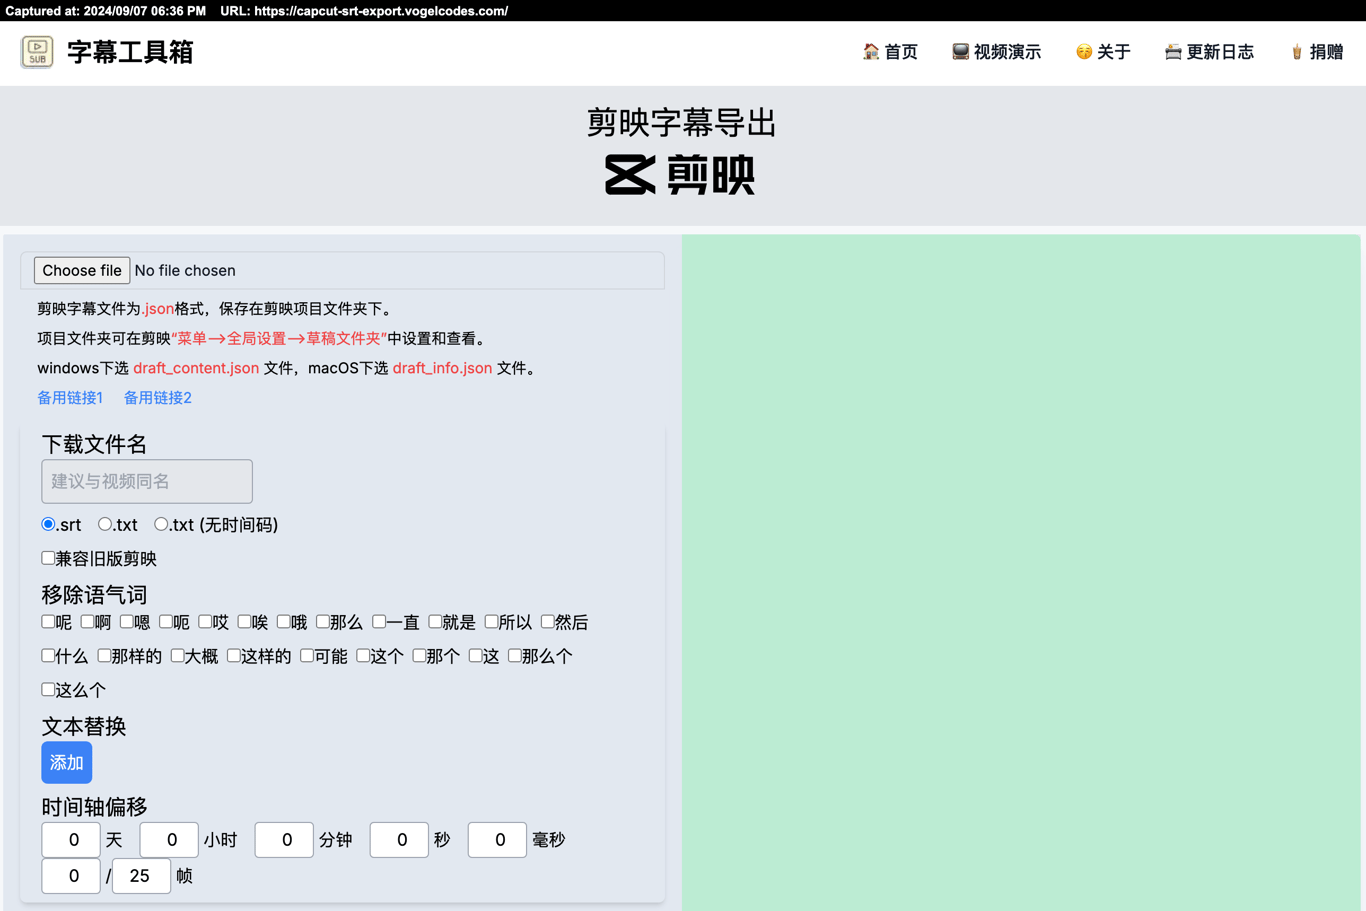1366x911 pixels.
Task: Check the 哦 filler word box
Action: click(x=284, y=622)
